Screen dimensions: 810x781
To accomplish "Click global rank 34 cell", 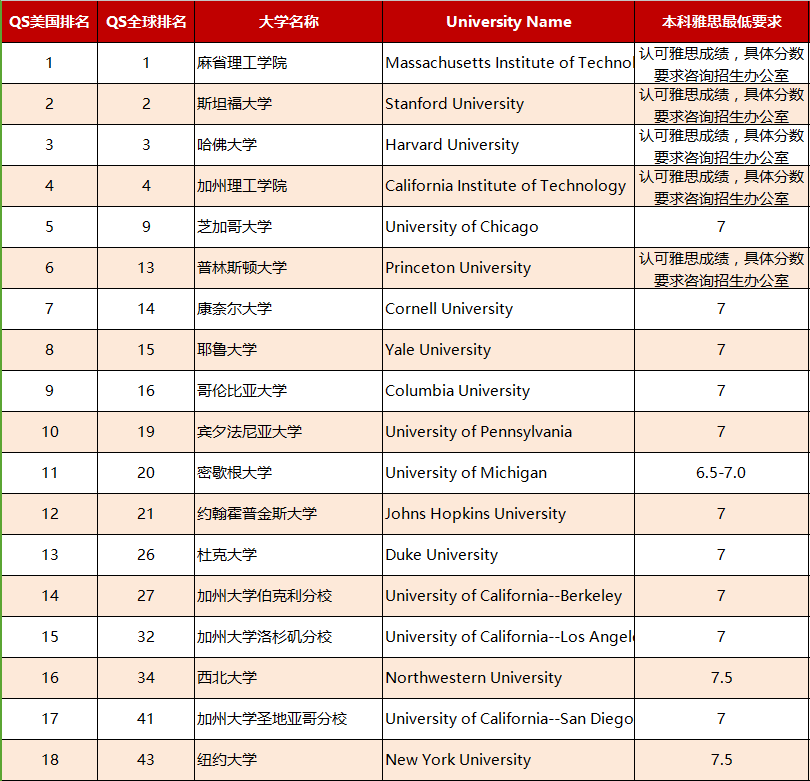I will (146, 678).
